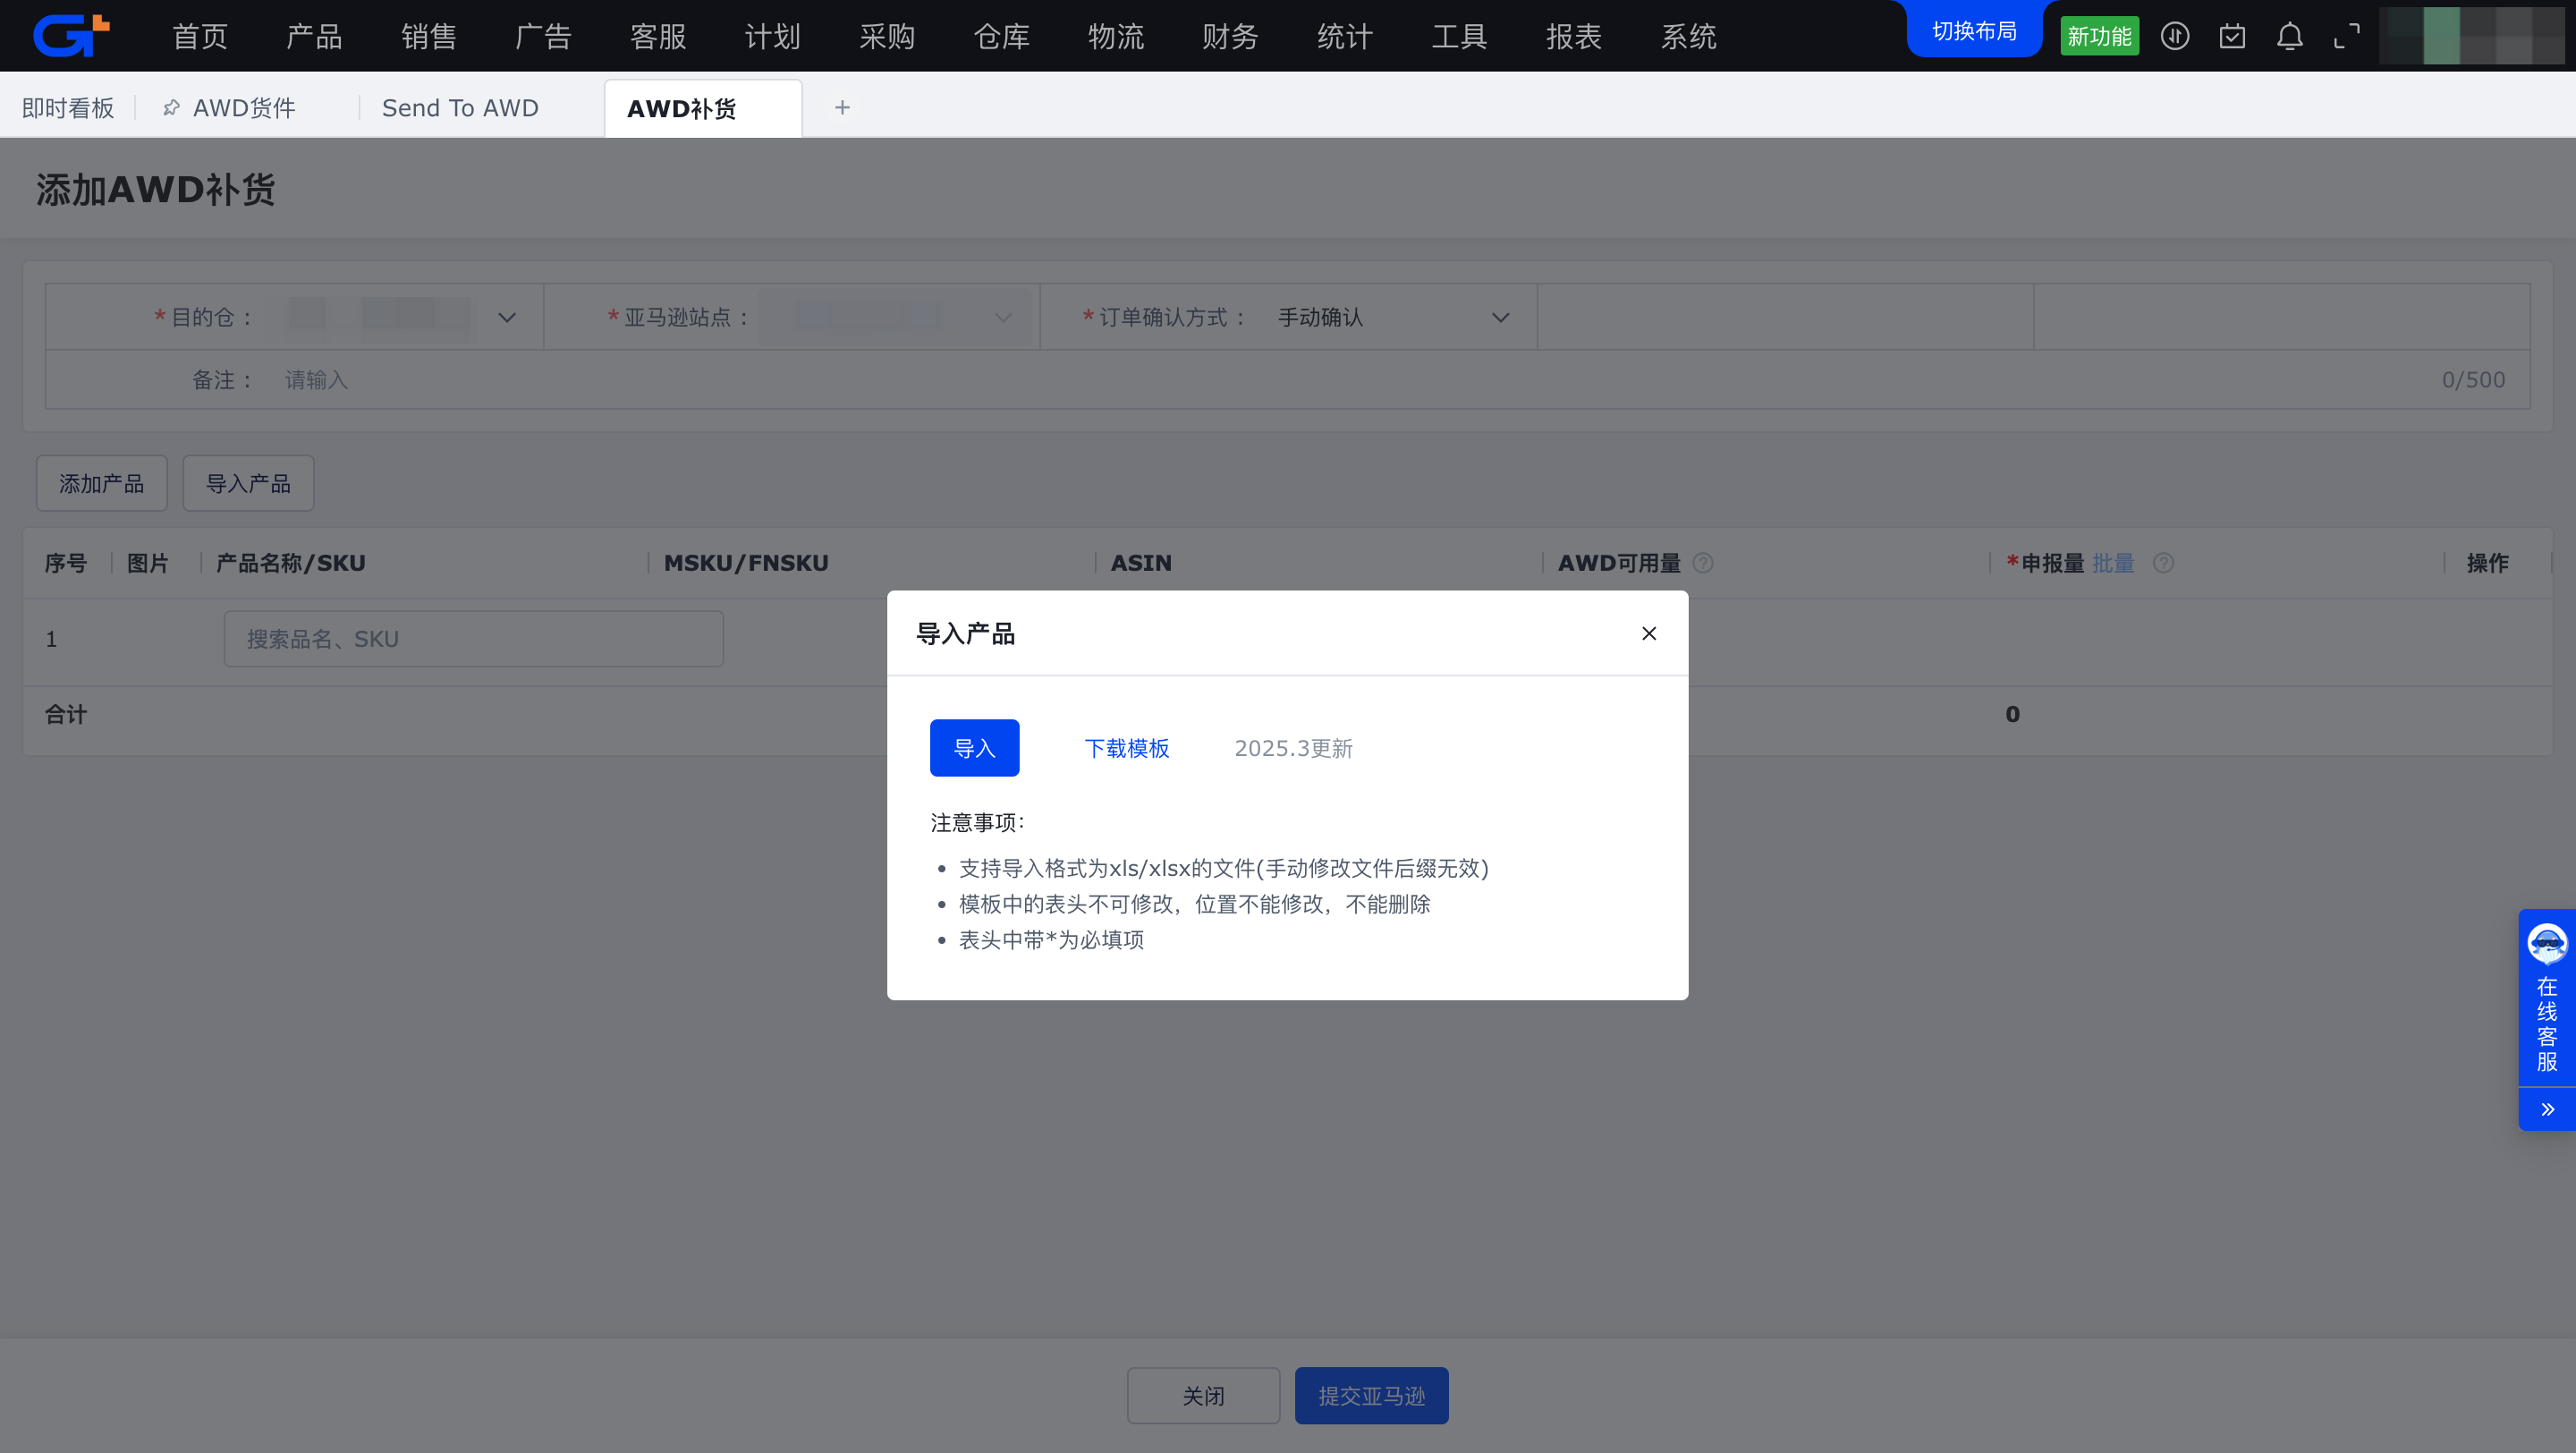Open the 统计 menu
Screen dimensions: 2576x1453
pyautogui.click(x=1345, y=36)
